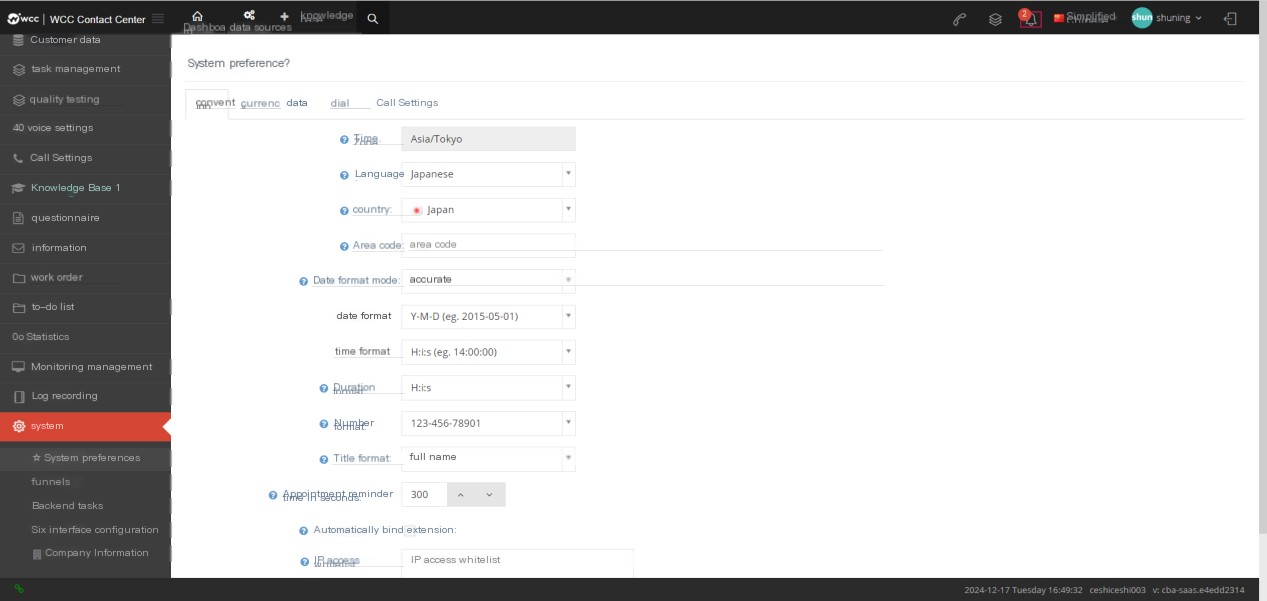Click the country help icon
The height and width of the screenshot is (601, 1267).
click(x=345, y=211)
